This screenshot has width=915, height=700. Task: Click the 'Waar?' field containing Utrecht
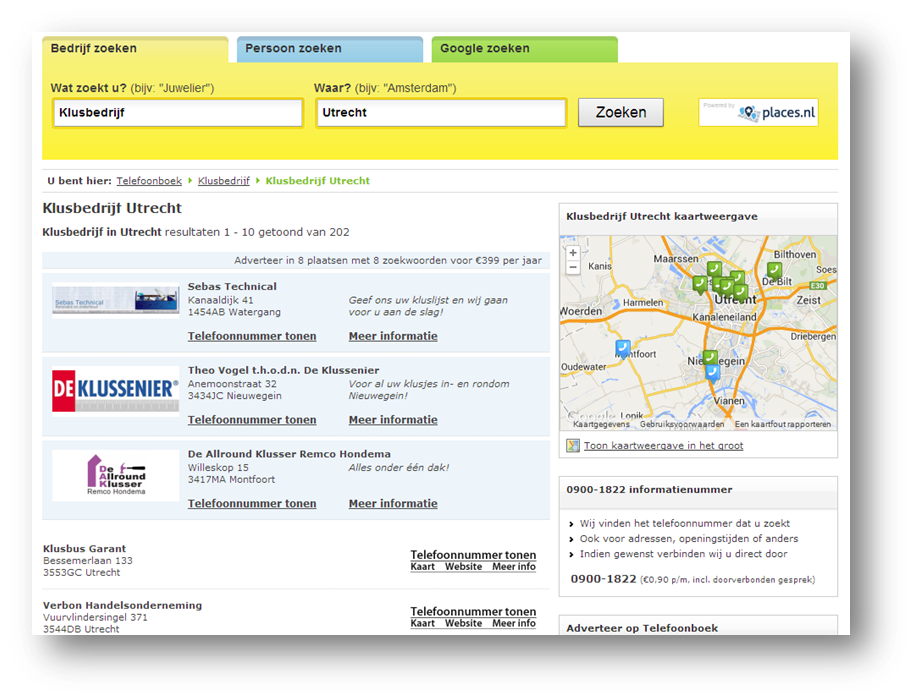click(441, 113)
